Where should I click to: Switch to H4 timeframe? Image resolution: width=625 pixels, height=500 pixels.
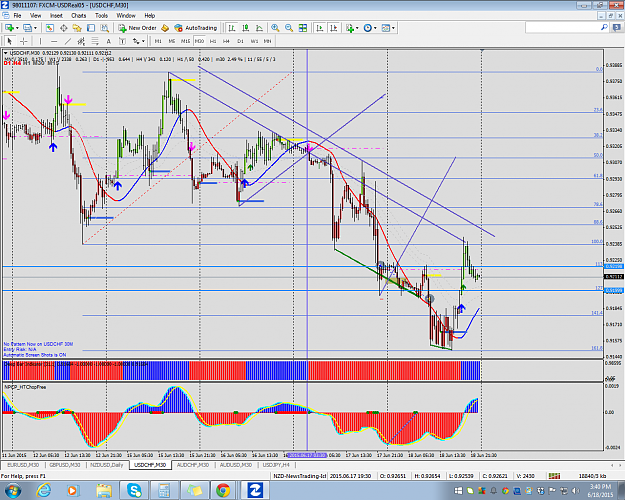226,41
